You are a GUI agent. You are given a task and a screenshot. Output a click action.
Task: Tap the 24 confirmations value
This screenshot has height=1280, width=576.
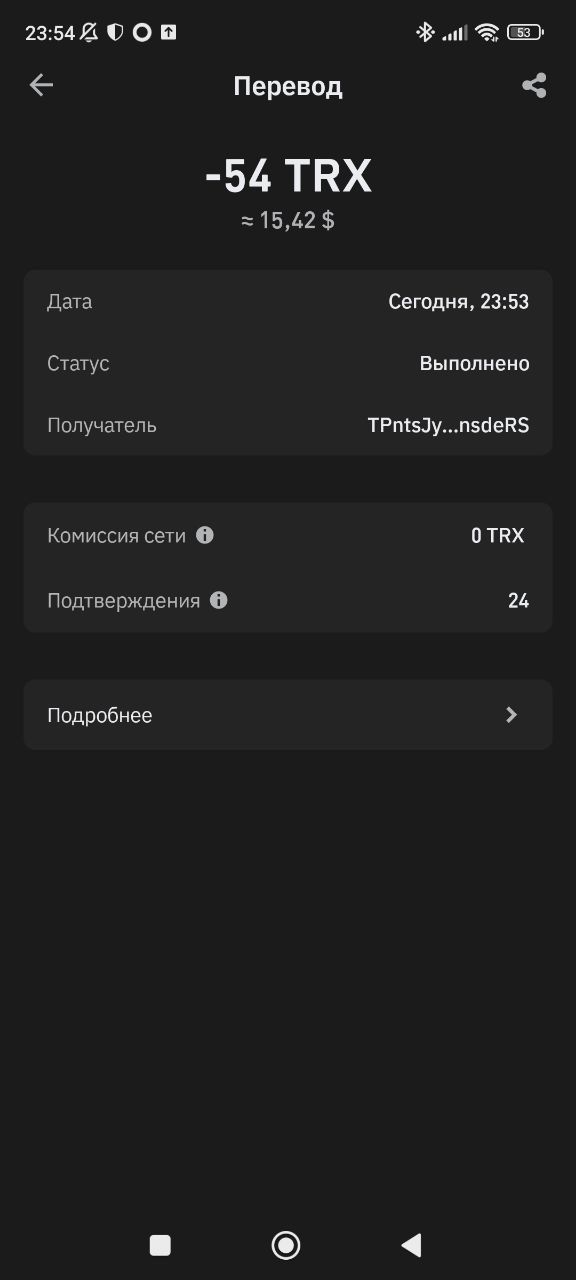518,600
